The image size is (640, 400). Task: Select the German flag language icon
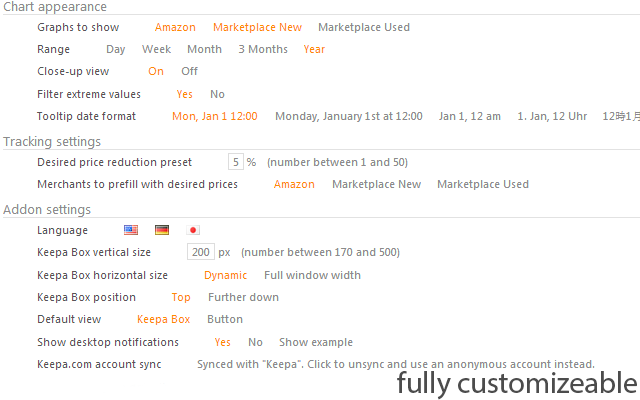[162, 230]
